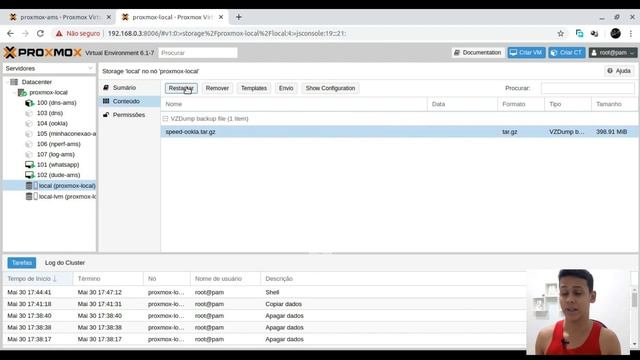Screen dimensions: 640x360
Task: Open the Sumário section
Action: pos(129,88)
